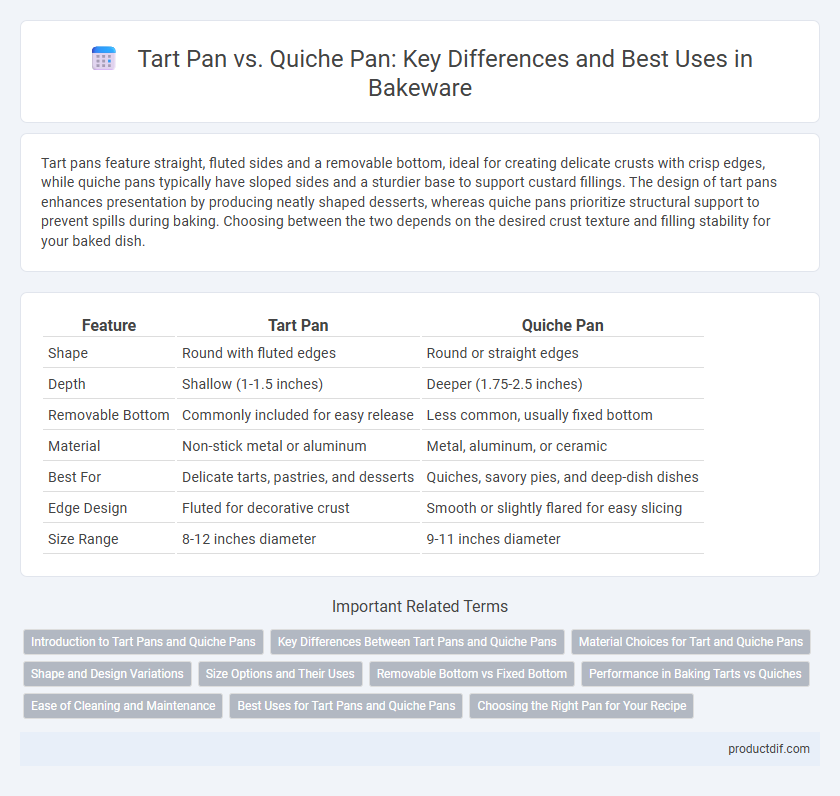Image resolution: width=840 pixels, height=796 pixels.
Task: Open Key Differences Between Tart Pans and Quiche Pans
Action: point(417,642)
